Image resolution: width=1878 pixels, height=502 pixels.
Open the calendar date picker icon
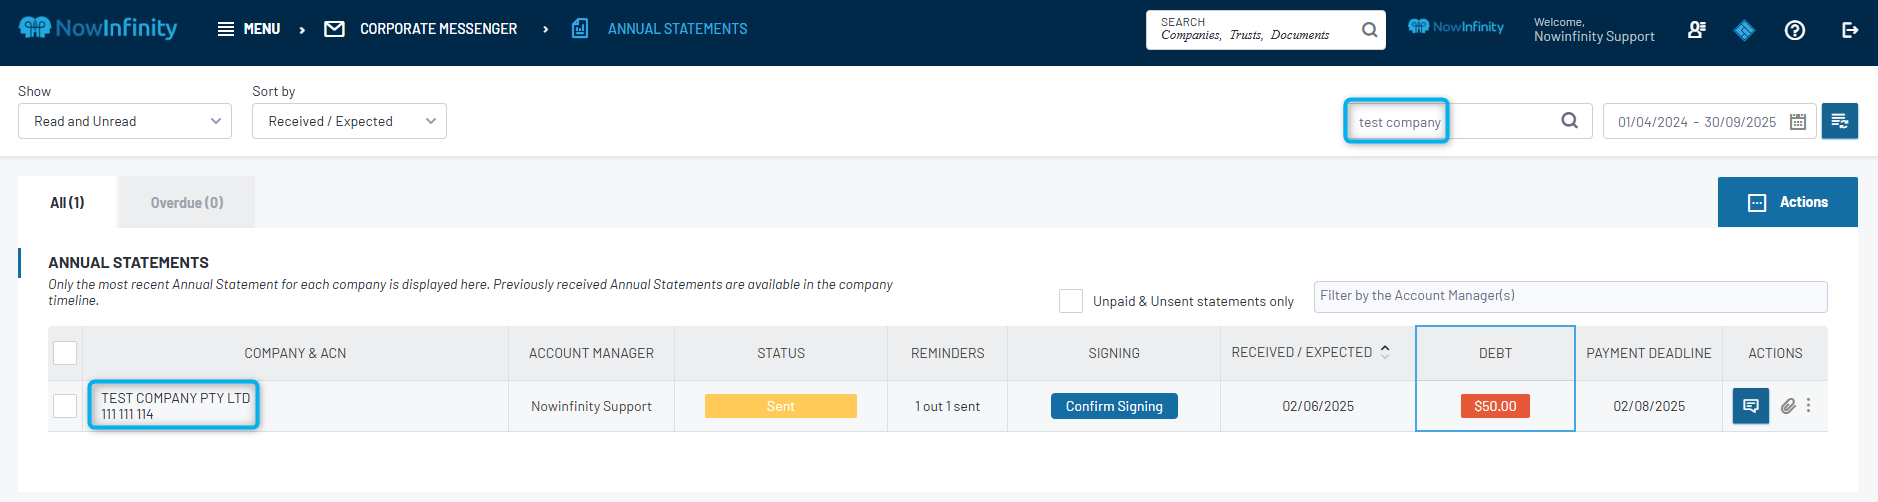[x=1797, y=122]
